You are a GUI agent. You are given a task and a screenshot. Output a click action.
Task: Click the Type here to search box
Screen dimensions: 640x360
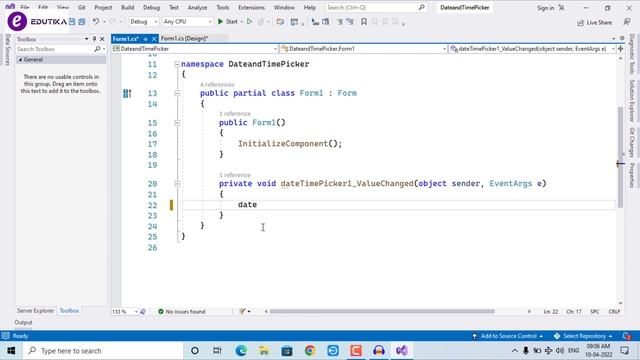[103, 351]
